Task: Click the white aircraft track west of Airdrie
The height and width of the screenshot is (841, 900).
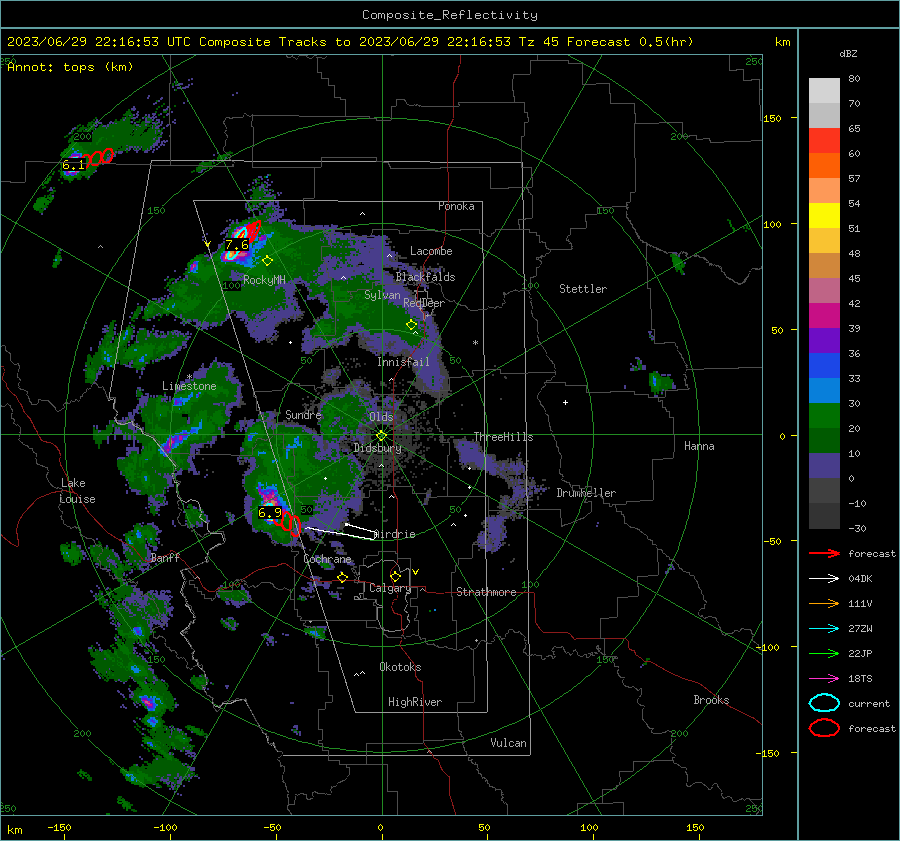Action: (340, 532)
